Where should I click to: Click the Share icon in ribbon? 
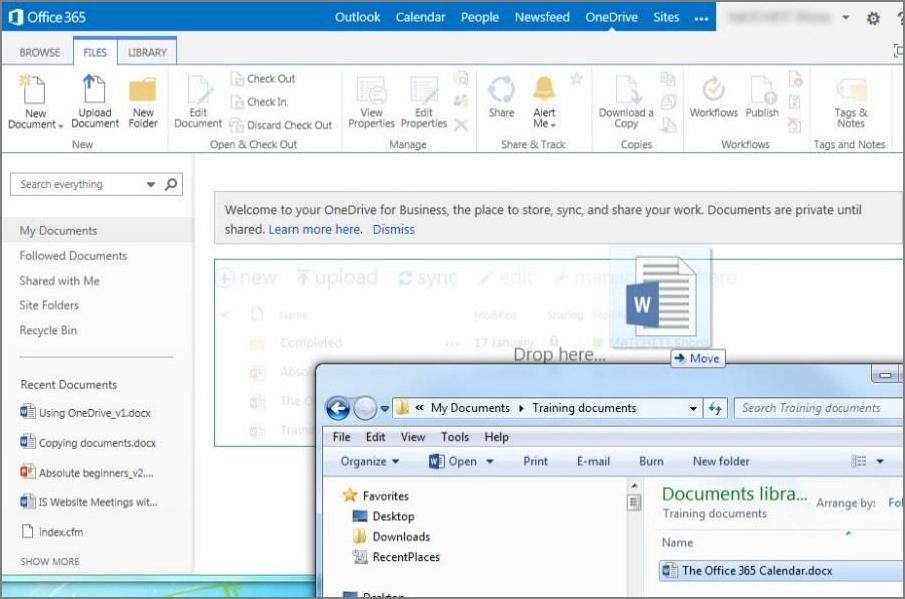pos(501,96)
